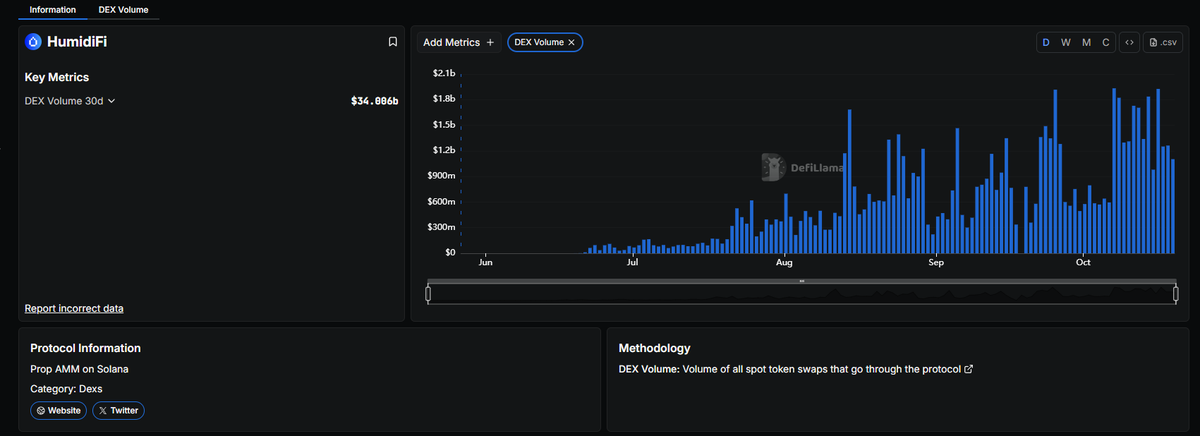This screenshot has height=436, width=1200.
Task: Expand the DEX Volume 30d dropdown
Action: click(70, 101)
